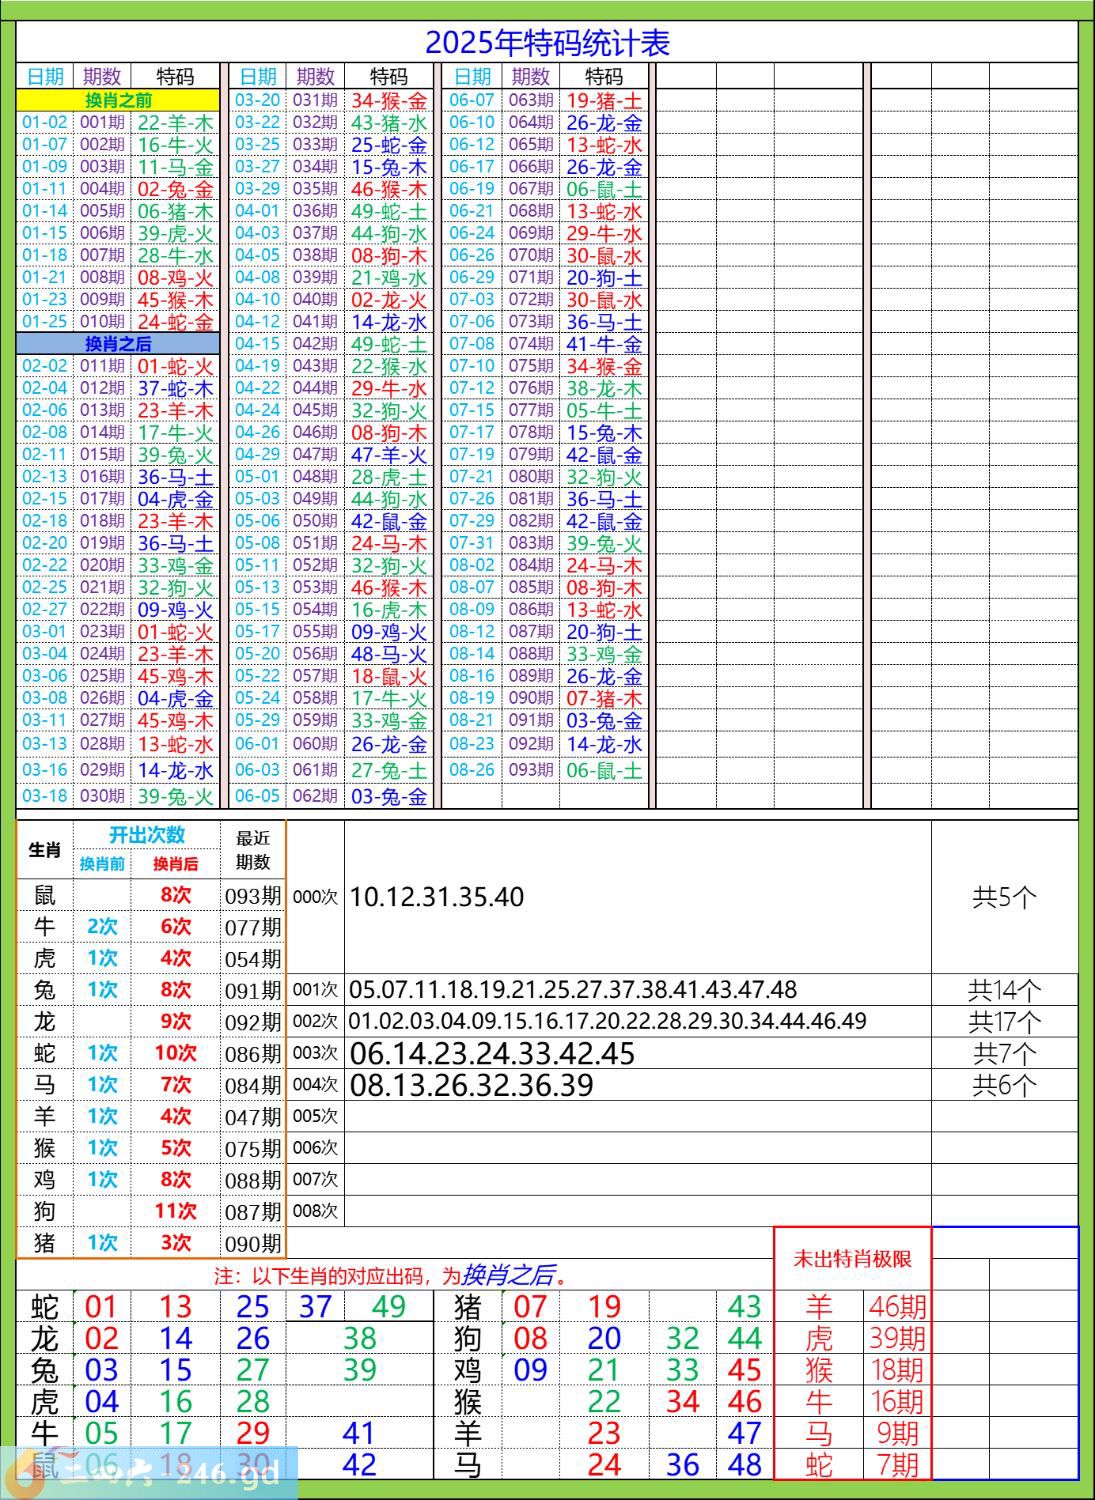Select the "开出次数" header cell
Image resolution: width=1095 pixels, height=1500 pixels.
pos(147,835)
